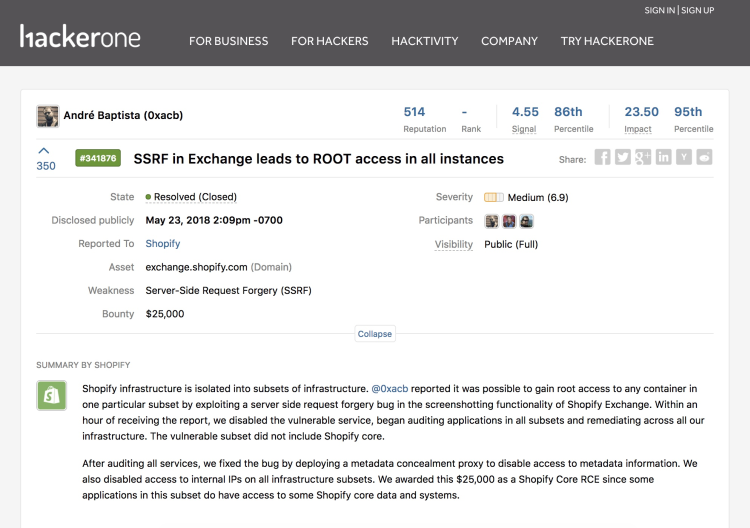The image size is (750, 528).
Task: Open the For Hackers menu
Action: 329,41
